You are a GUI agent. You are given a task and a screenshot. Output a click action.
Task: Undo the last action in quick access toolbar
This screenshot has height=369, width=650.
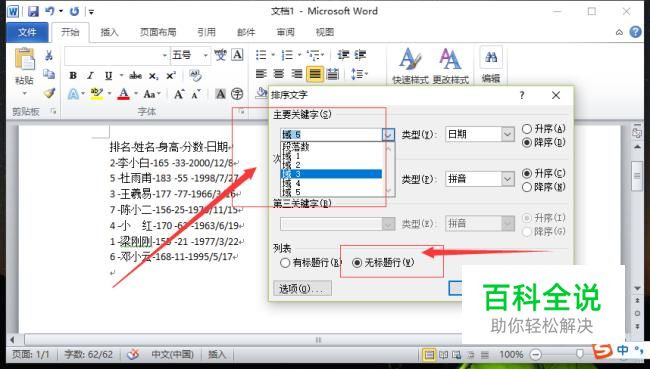(x=50, y=11)
